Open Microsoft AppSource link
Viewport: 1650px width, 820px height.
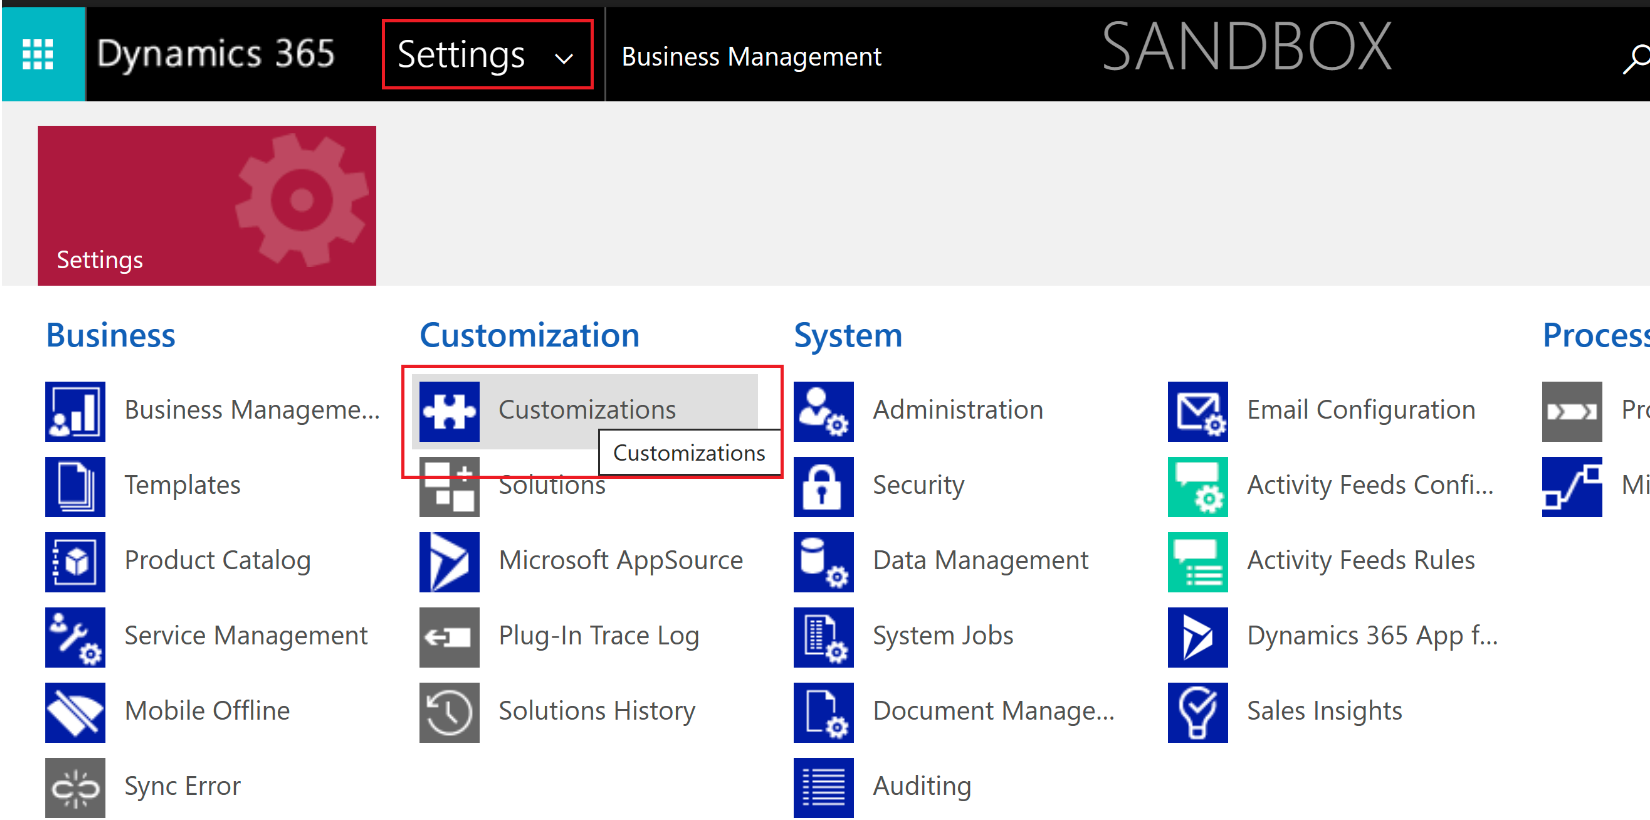[621, 560]
